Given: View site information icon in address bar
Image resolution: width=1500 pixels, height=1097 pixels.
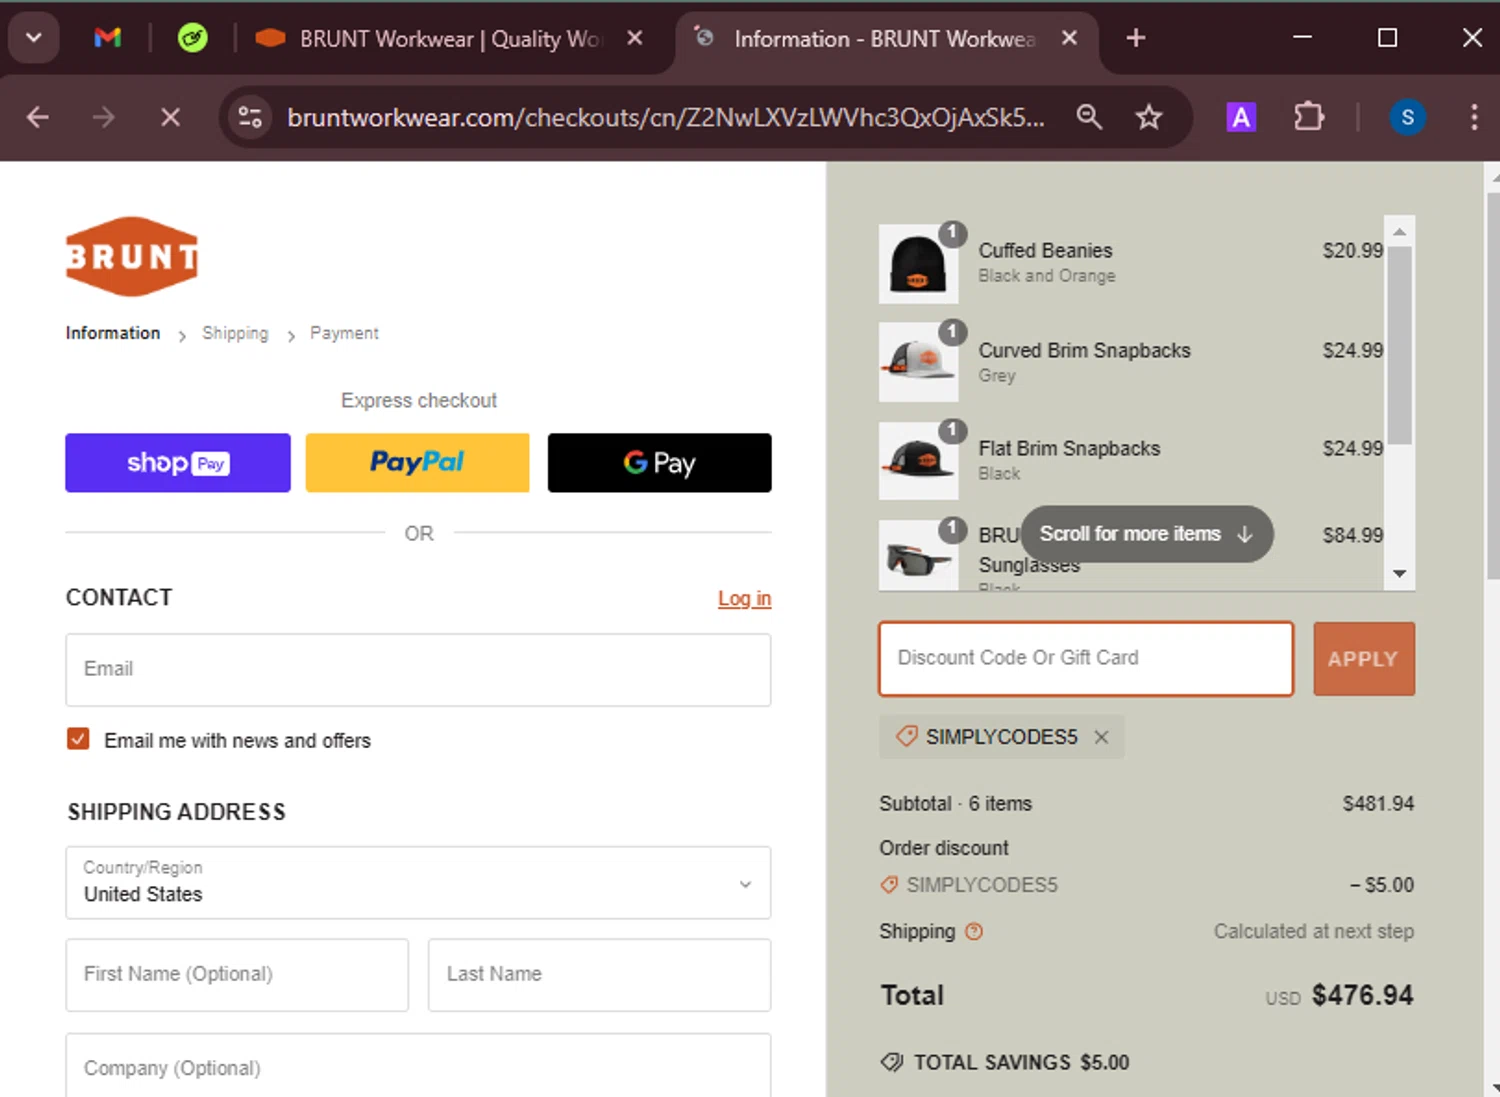Looking at the screenshot, I should point(250,118).
